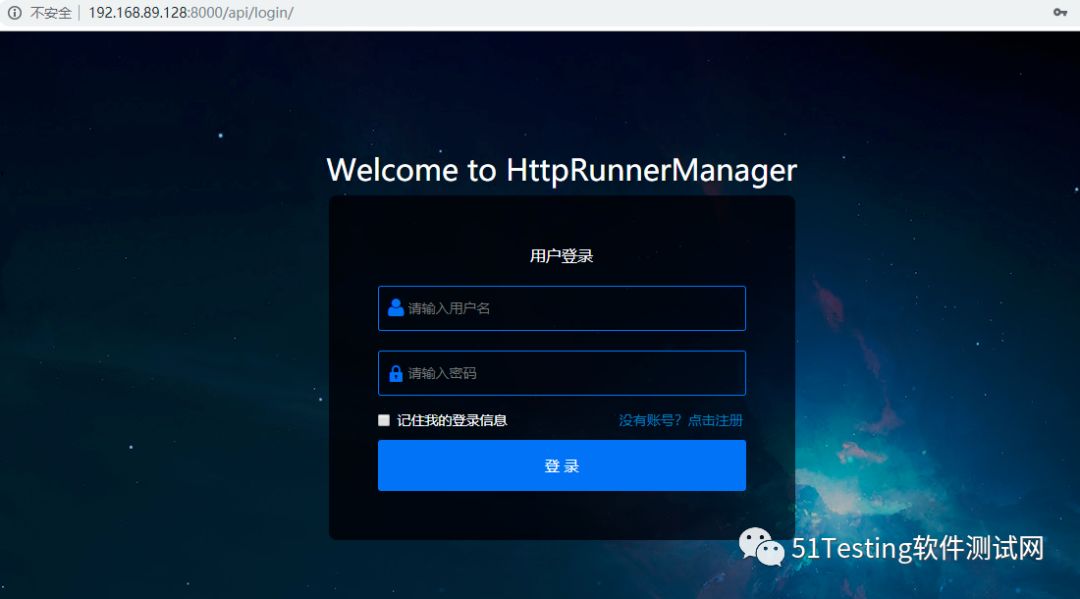This screenshot has width=1080, height=599.
Task: Open the saved password key icon
Action: tap(1059, 12)
